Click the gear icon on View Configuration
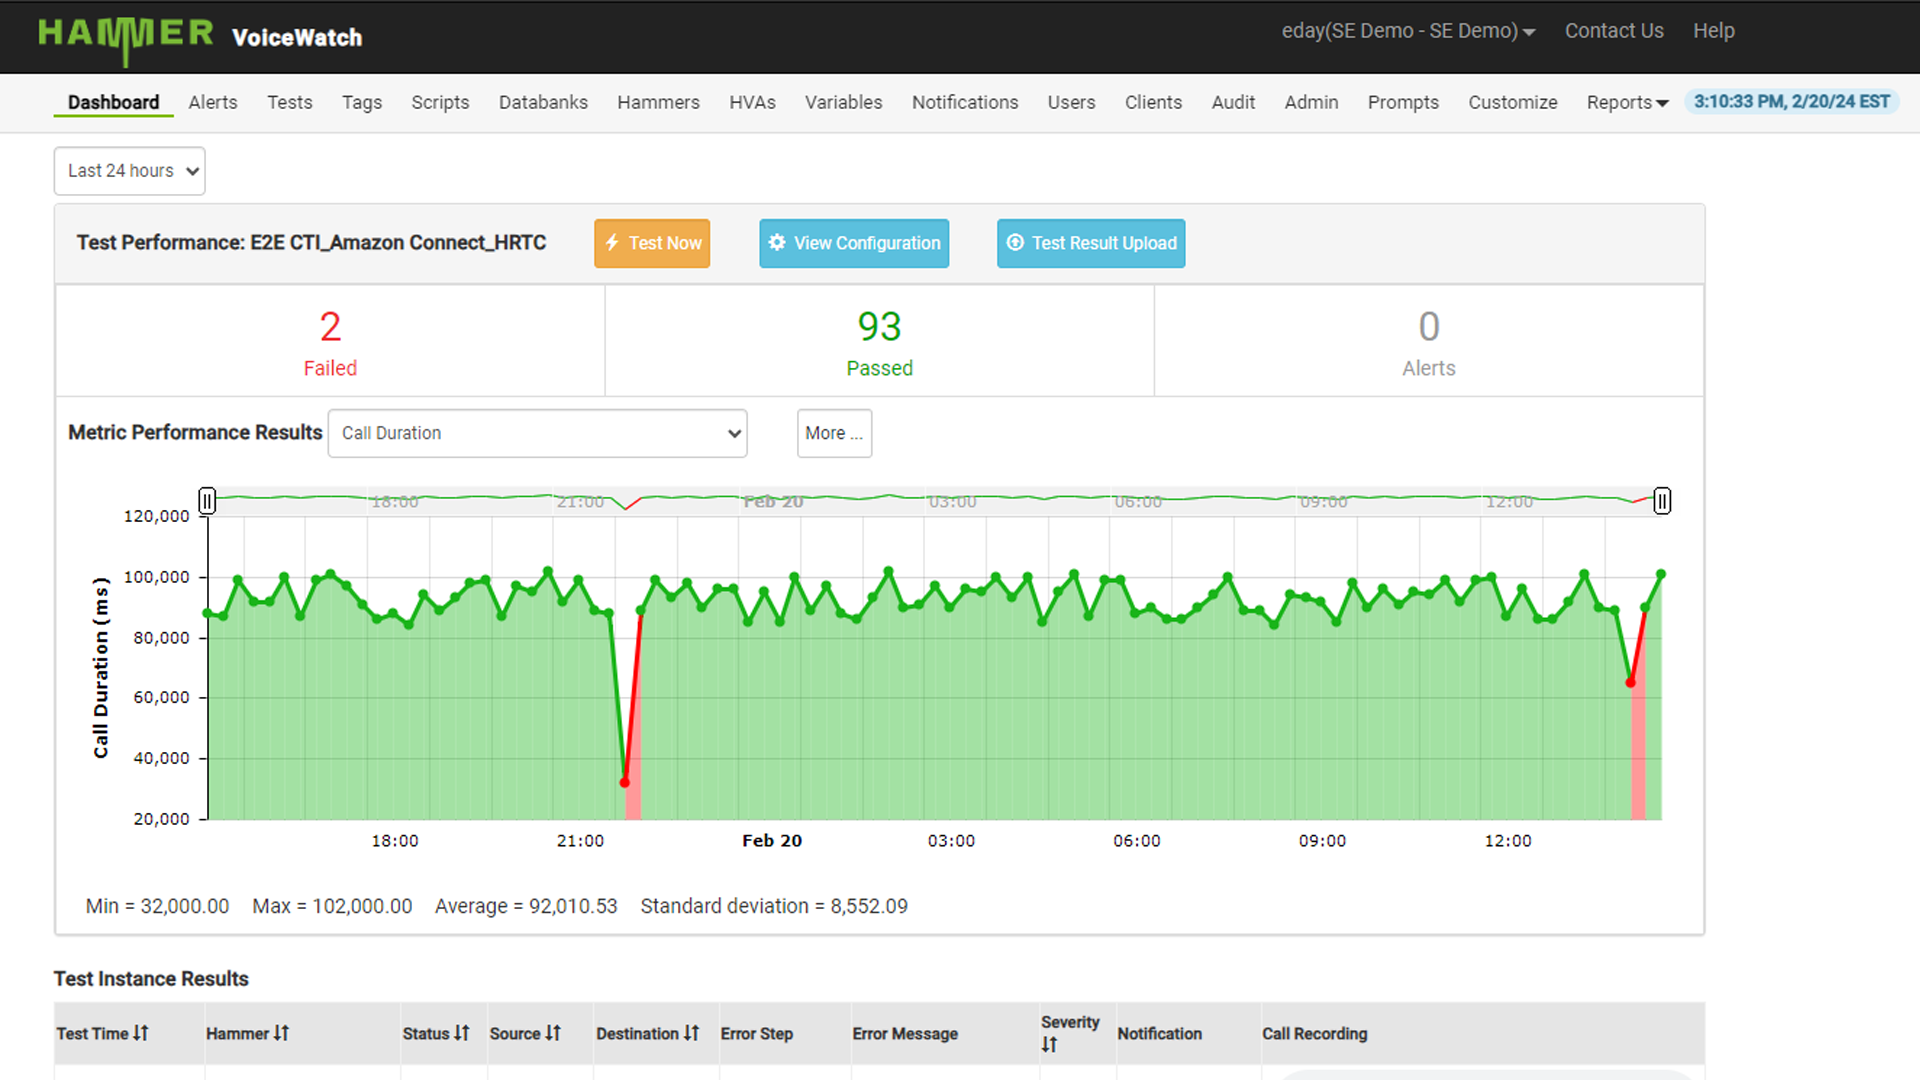Viewport: 1920px width, 1080px height. coord(778,243)
